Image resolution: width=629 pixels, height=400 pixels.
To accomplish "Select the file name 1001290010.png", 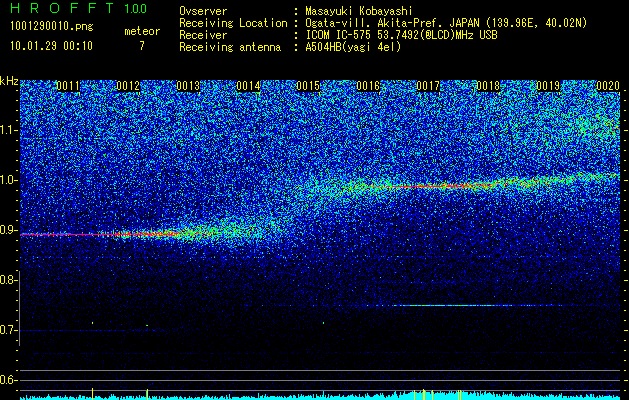I will click(52, 27).
